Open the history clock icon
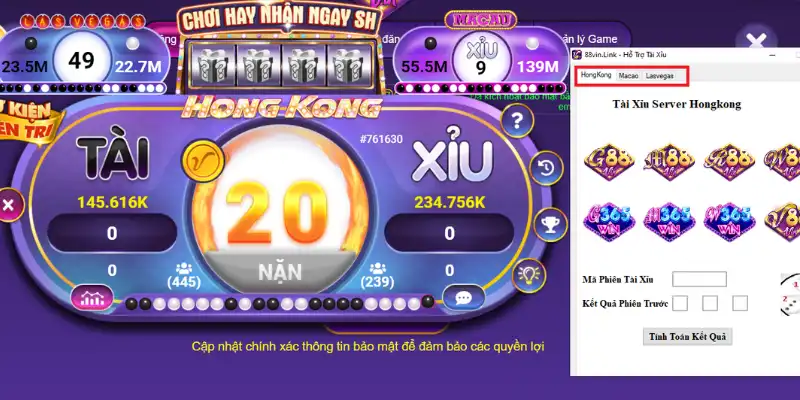 [546, 168]
